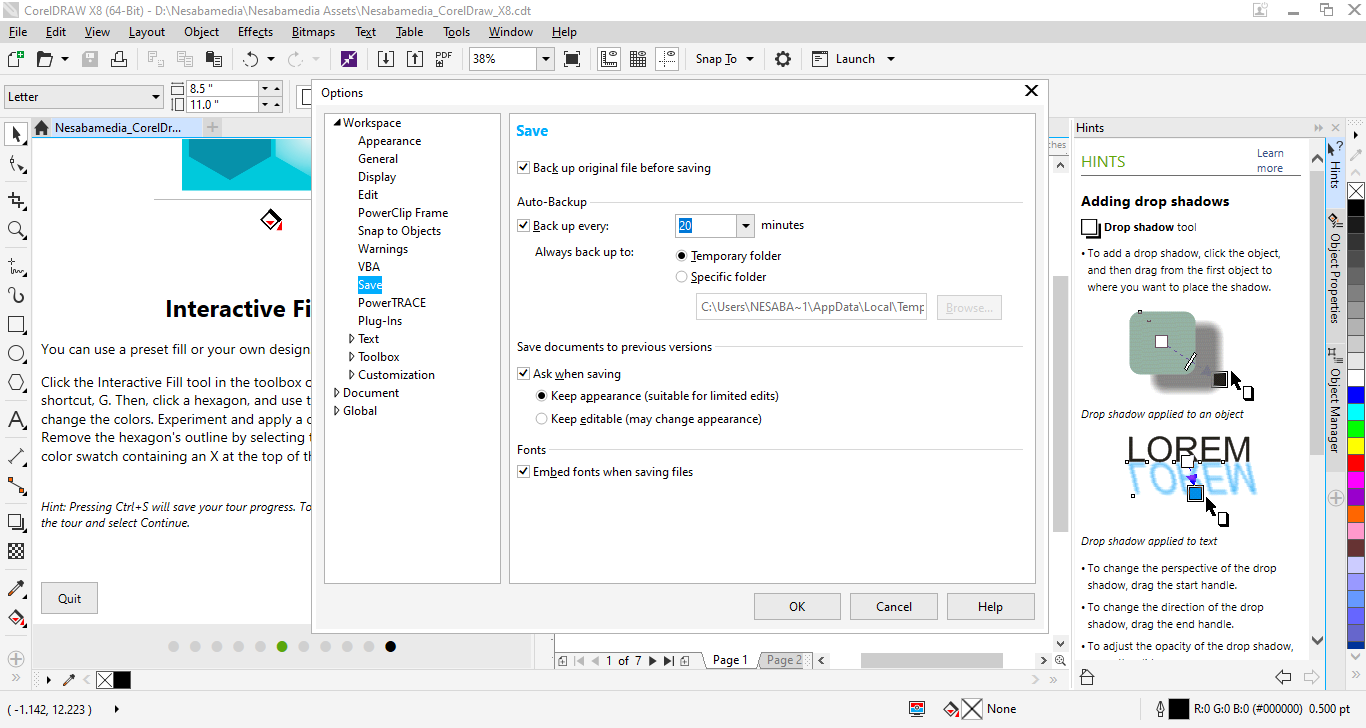The image size is (1366, 728).
Task: Expand the Toolbox tree node
Action: [x=351, y=357]
